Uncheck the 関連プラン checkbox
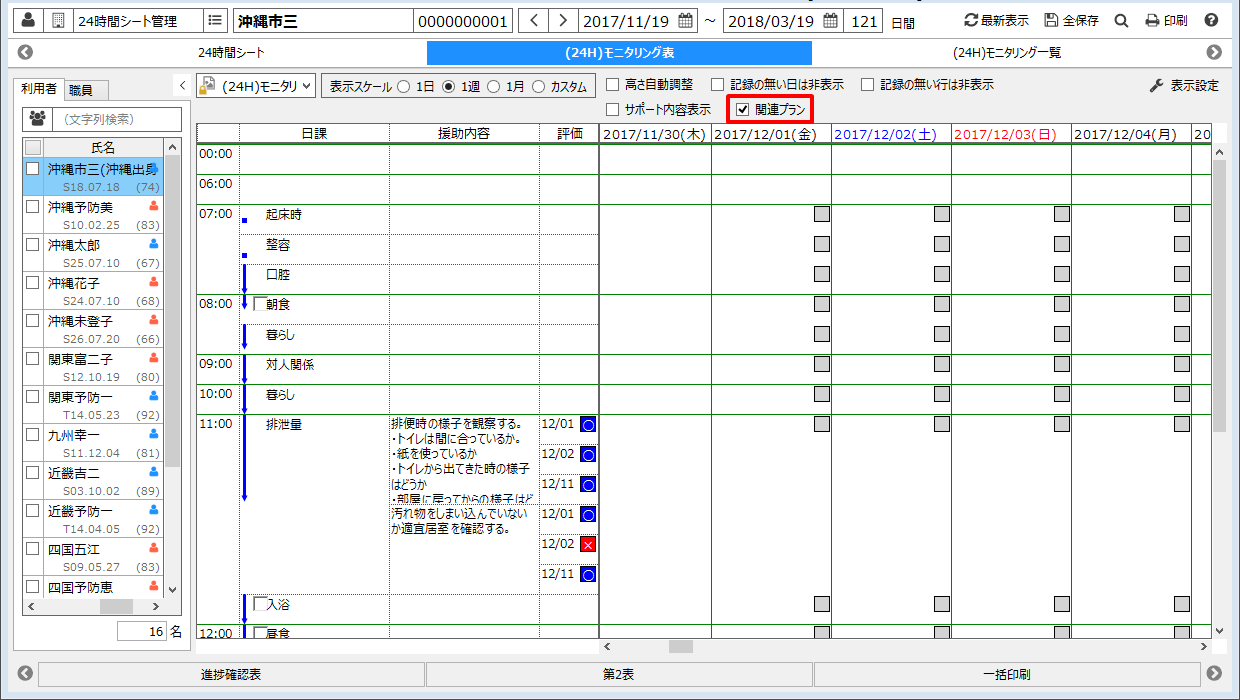1240x700 pixels. click(x=742, y=109)
